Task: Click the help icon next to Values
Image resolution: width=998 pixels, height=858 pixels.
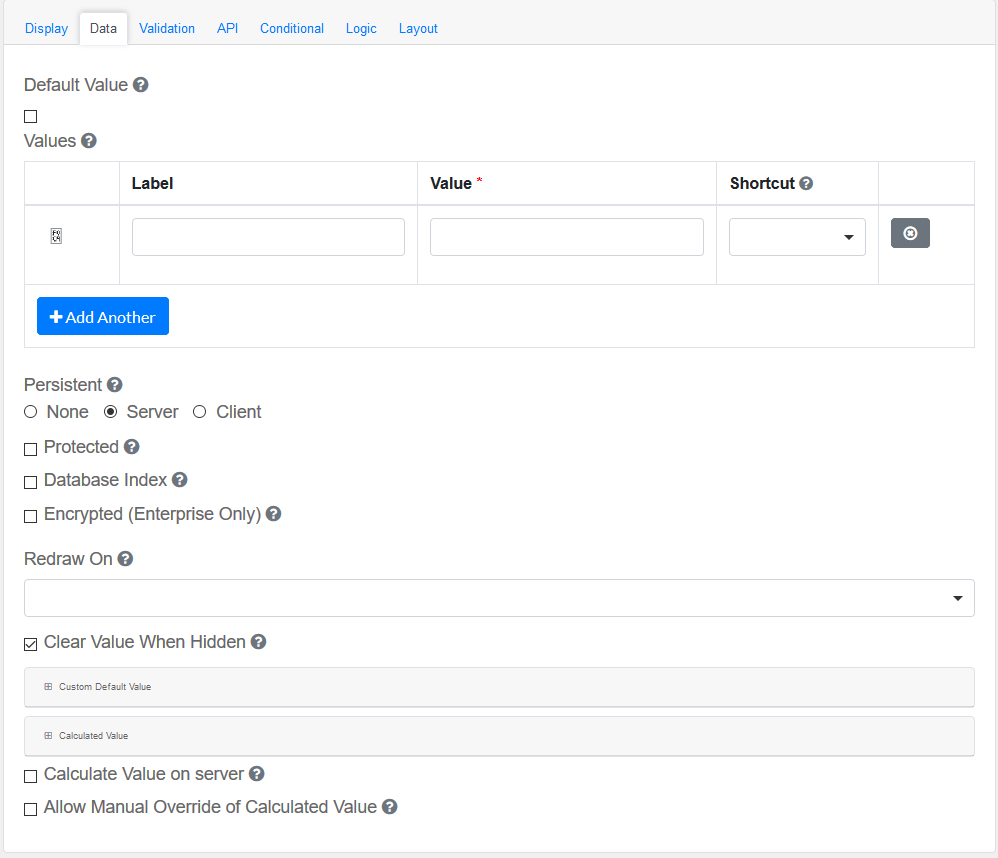Action: pyautogui.click(x=89, y=141)
